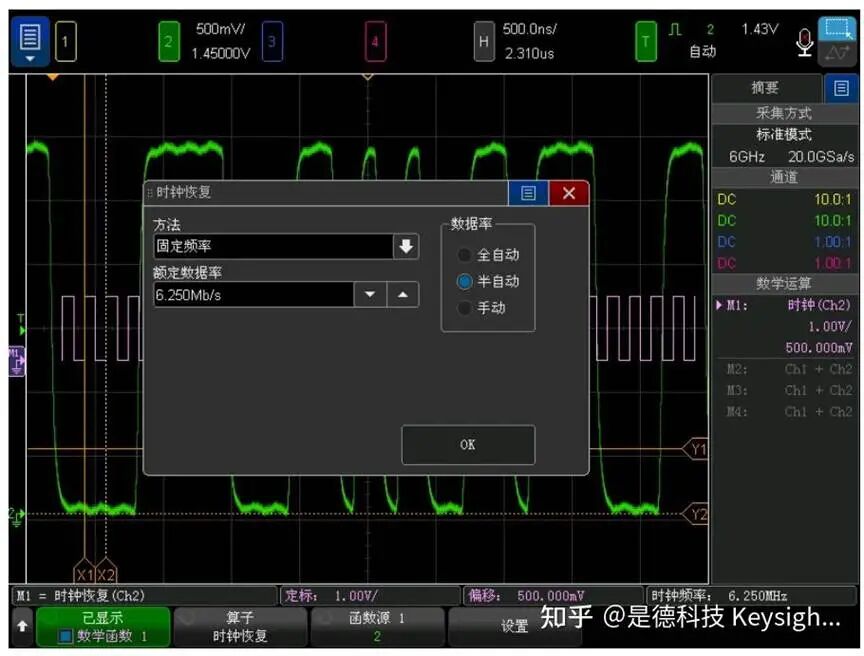Click the orange trigger position marker at top
This screenshot has height=656, width=864.
tap(52, 77)
